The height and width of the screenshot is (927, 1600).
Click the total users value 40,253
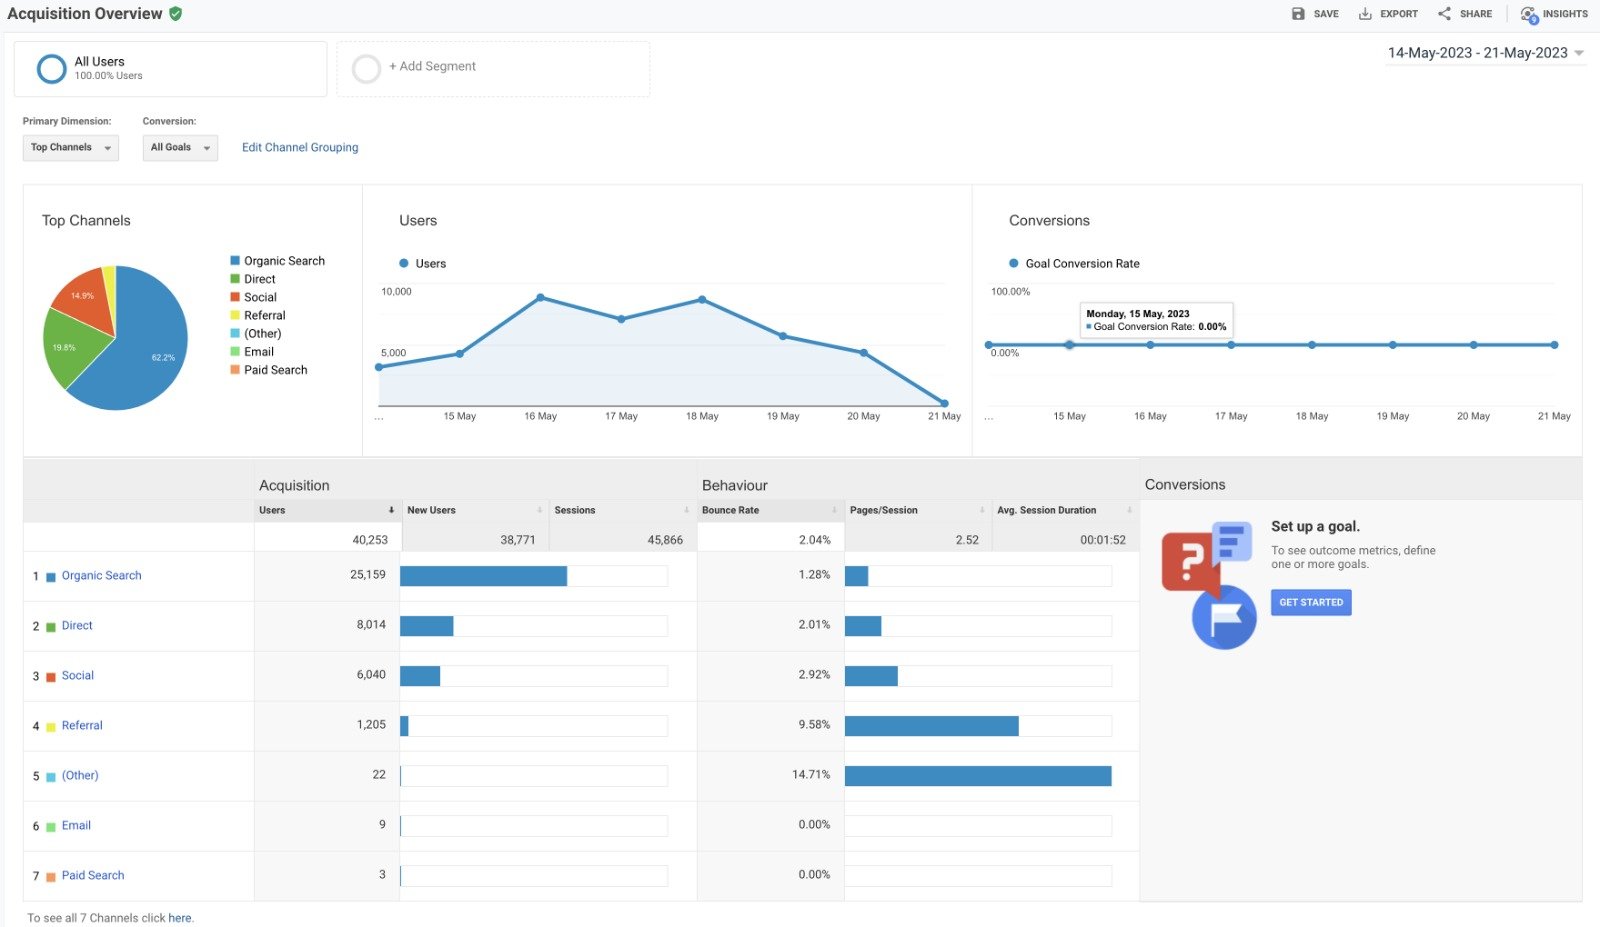click(x=370, y=540)
